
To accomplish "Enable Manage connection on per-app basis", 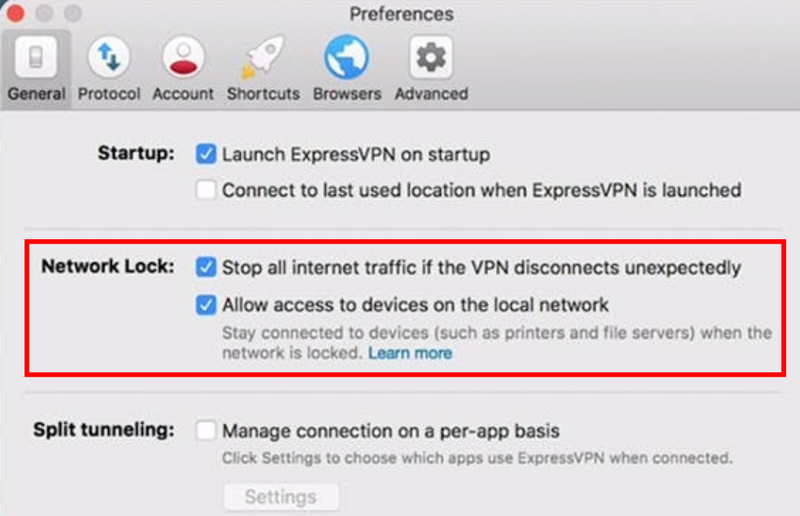I will (206, 430).
